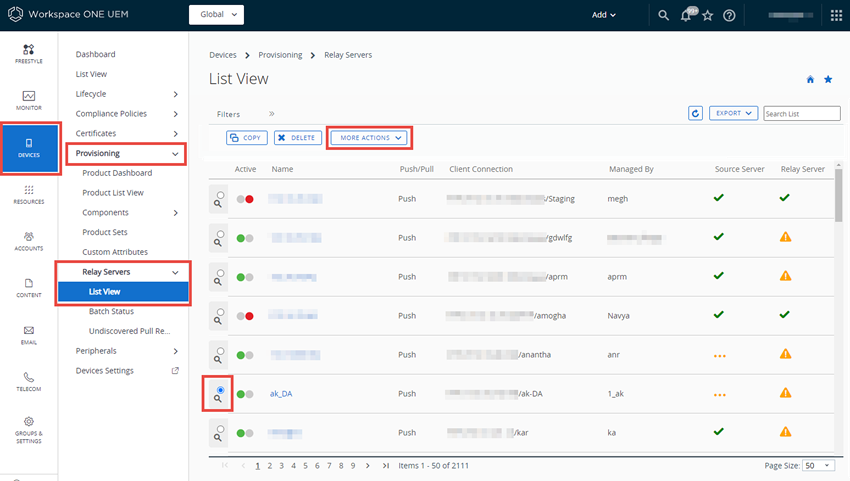850x481 pixels.
Task: Open the Export dropdown
Action: click(733, 113)
